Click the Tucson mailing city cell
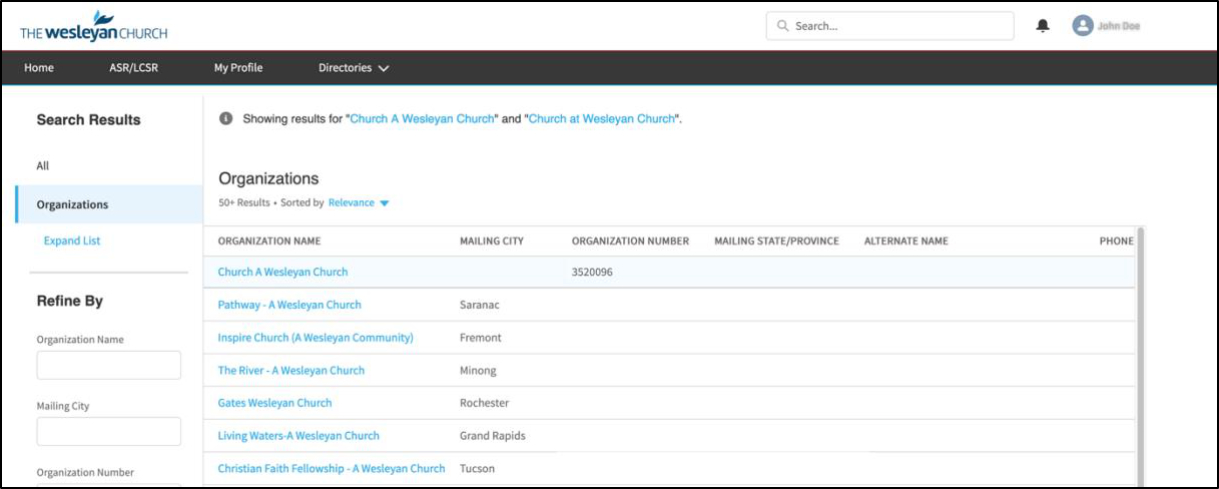 click(477, 468)
